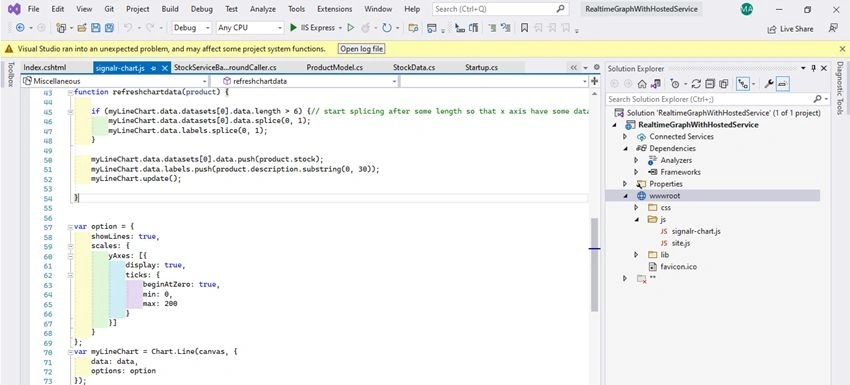850x385 pixels.
Task: Toggle Preview Selected Items button
Action: (x=783, y=84)
